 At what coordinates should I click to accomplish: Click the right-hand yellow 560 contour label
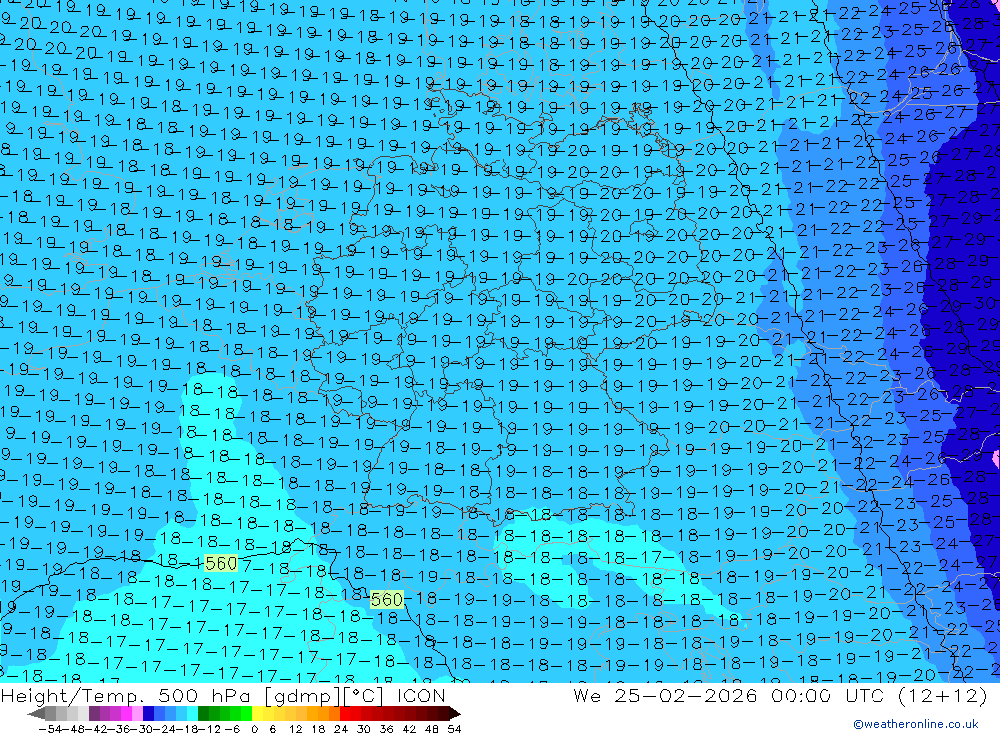(x=386, y=600)
